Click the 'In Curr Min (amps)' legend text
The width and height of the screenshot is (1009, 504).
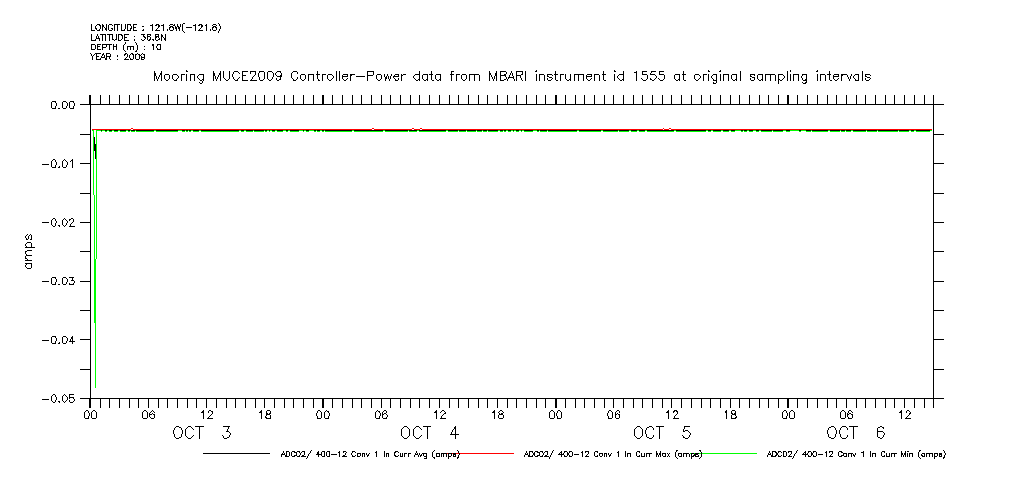click(855, 454)
